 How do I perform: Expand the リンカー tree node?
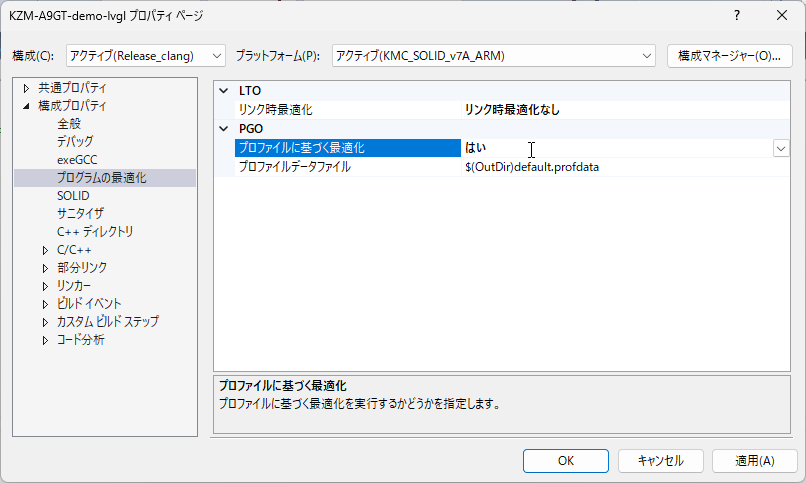coord(45,286)
